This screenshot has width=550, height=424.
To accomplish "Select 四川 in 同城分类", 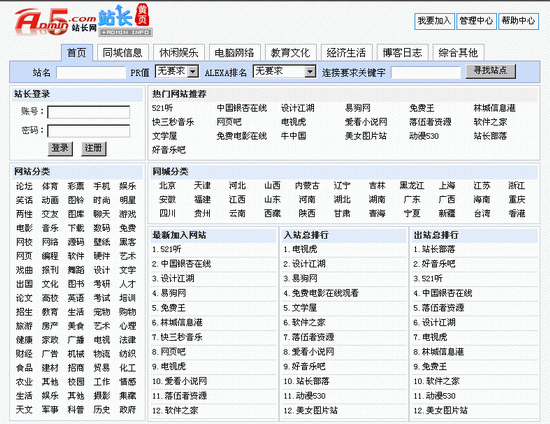I will 167,213.
